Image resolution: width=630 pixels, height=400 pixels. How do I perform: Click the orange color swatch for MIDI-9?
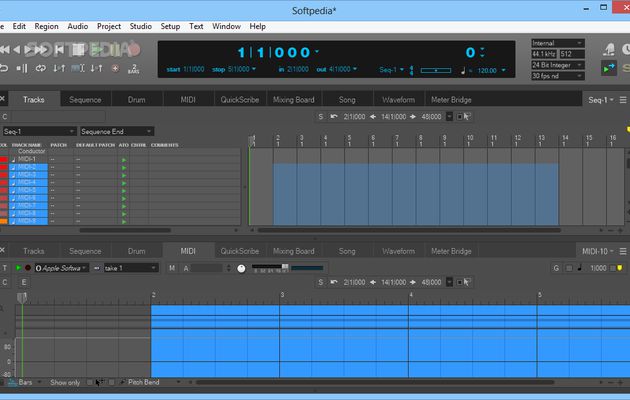tap(4, 221)
